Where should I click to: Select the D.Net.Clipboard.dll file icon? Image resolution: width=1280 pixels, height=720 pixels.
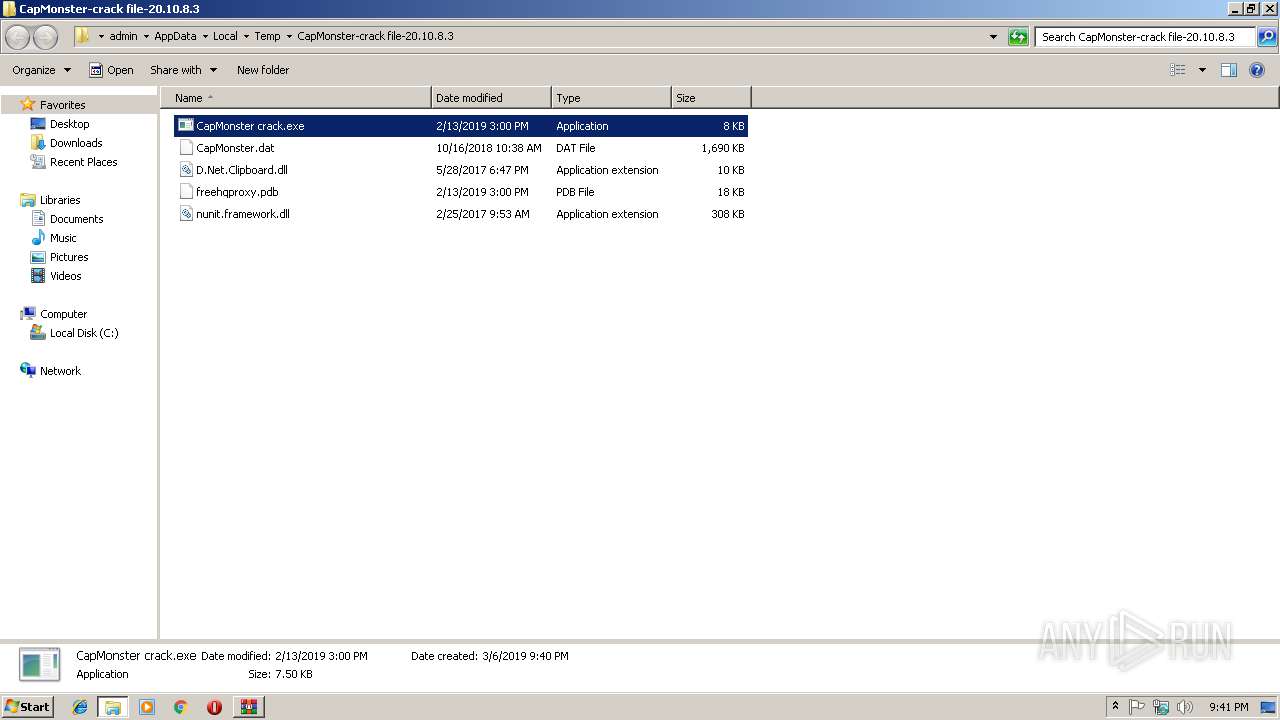point(186,170)
